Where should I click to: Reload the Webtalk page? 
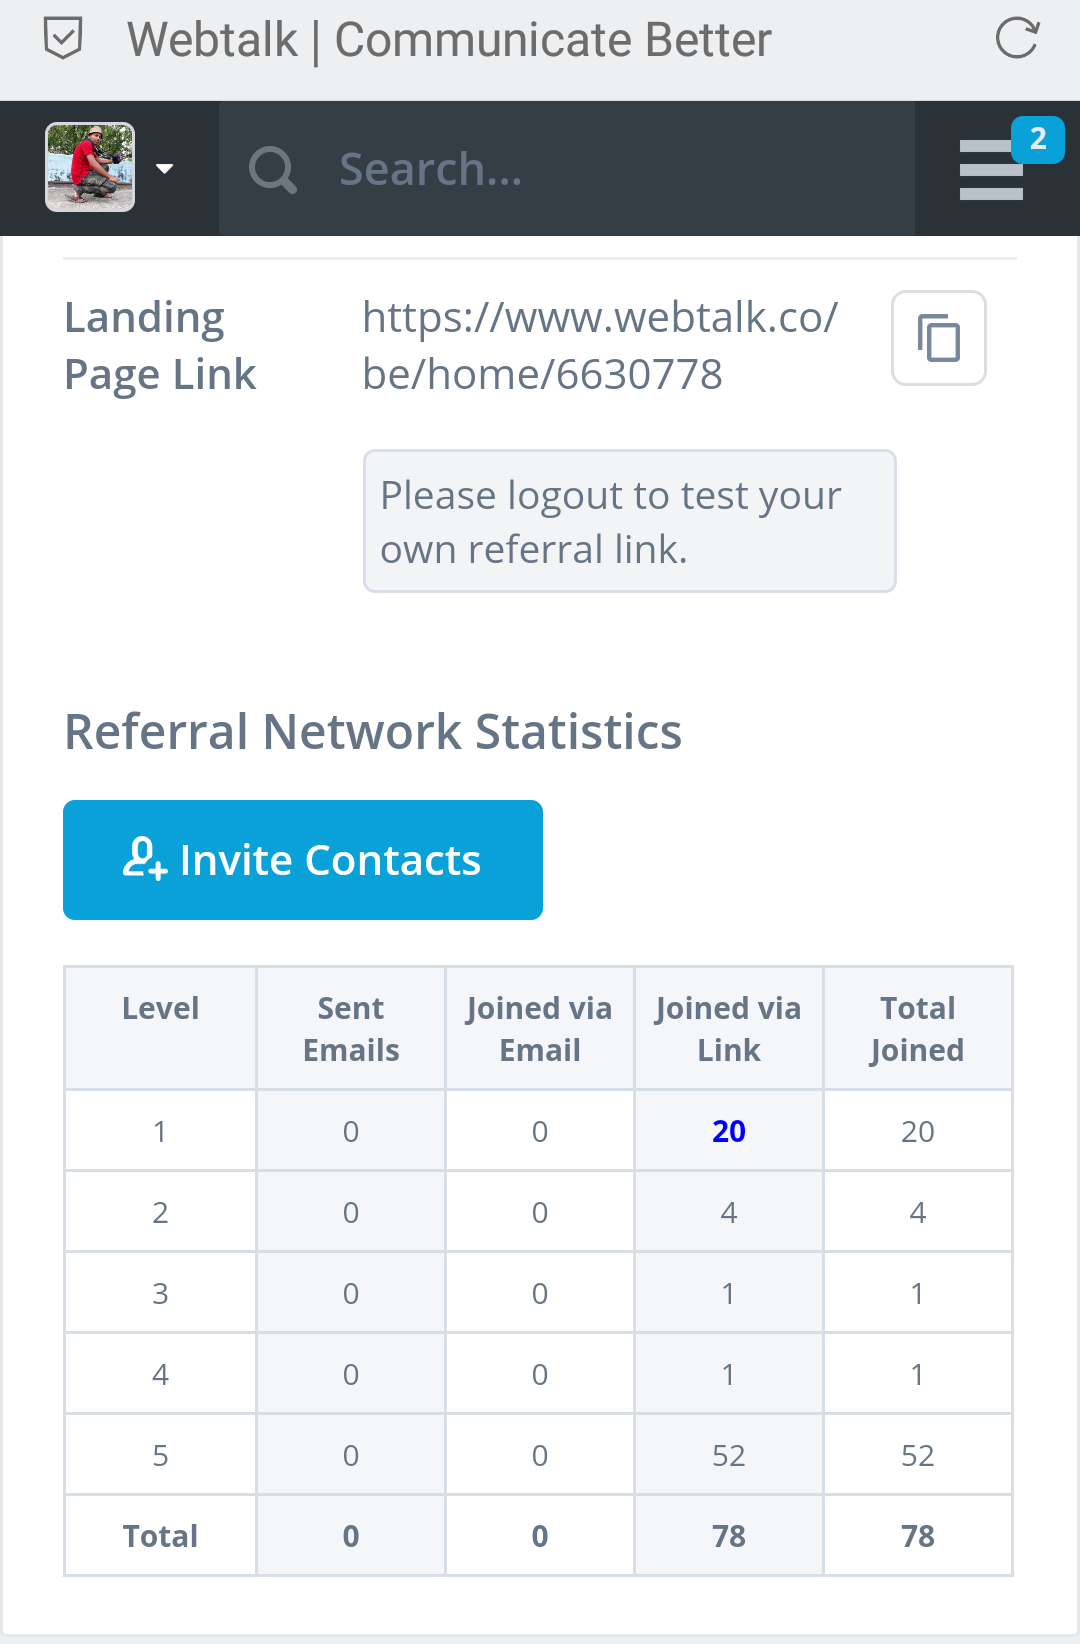(1017, 39)
